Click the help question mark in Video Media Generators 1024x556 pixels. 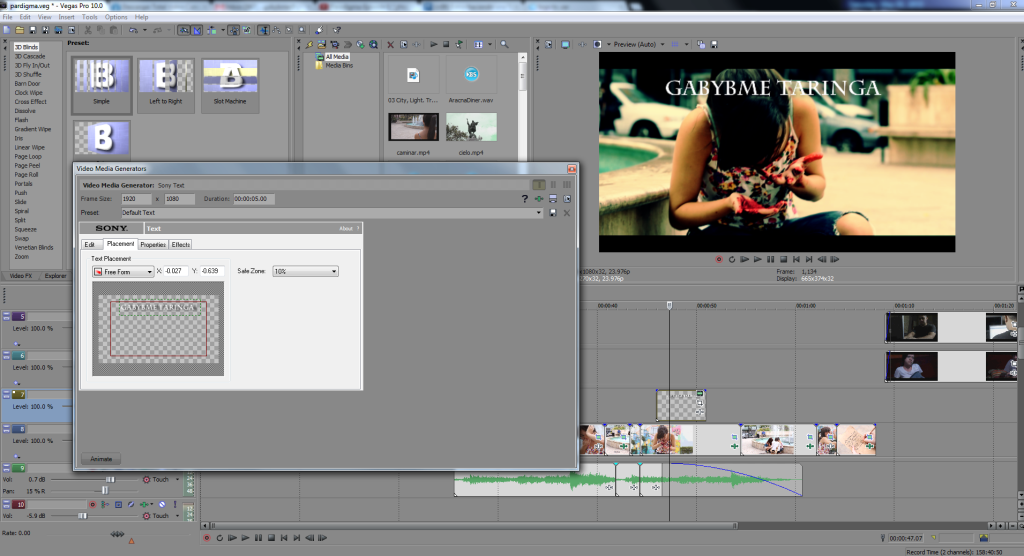pyautogui.click(x=524, y=199)
